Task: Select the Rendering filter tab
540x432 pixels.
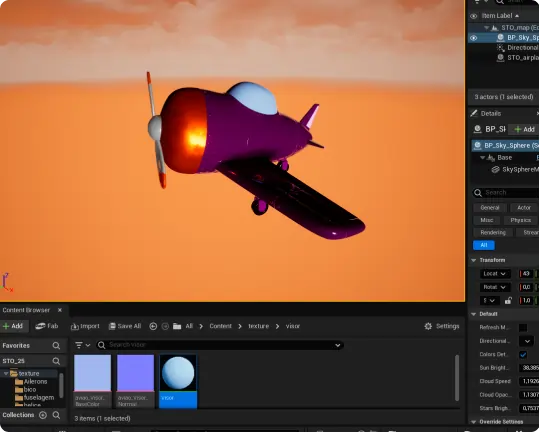Action: click(x=493, y=233)
